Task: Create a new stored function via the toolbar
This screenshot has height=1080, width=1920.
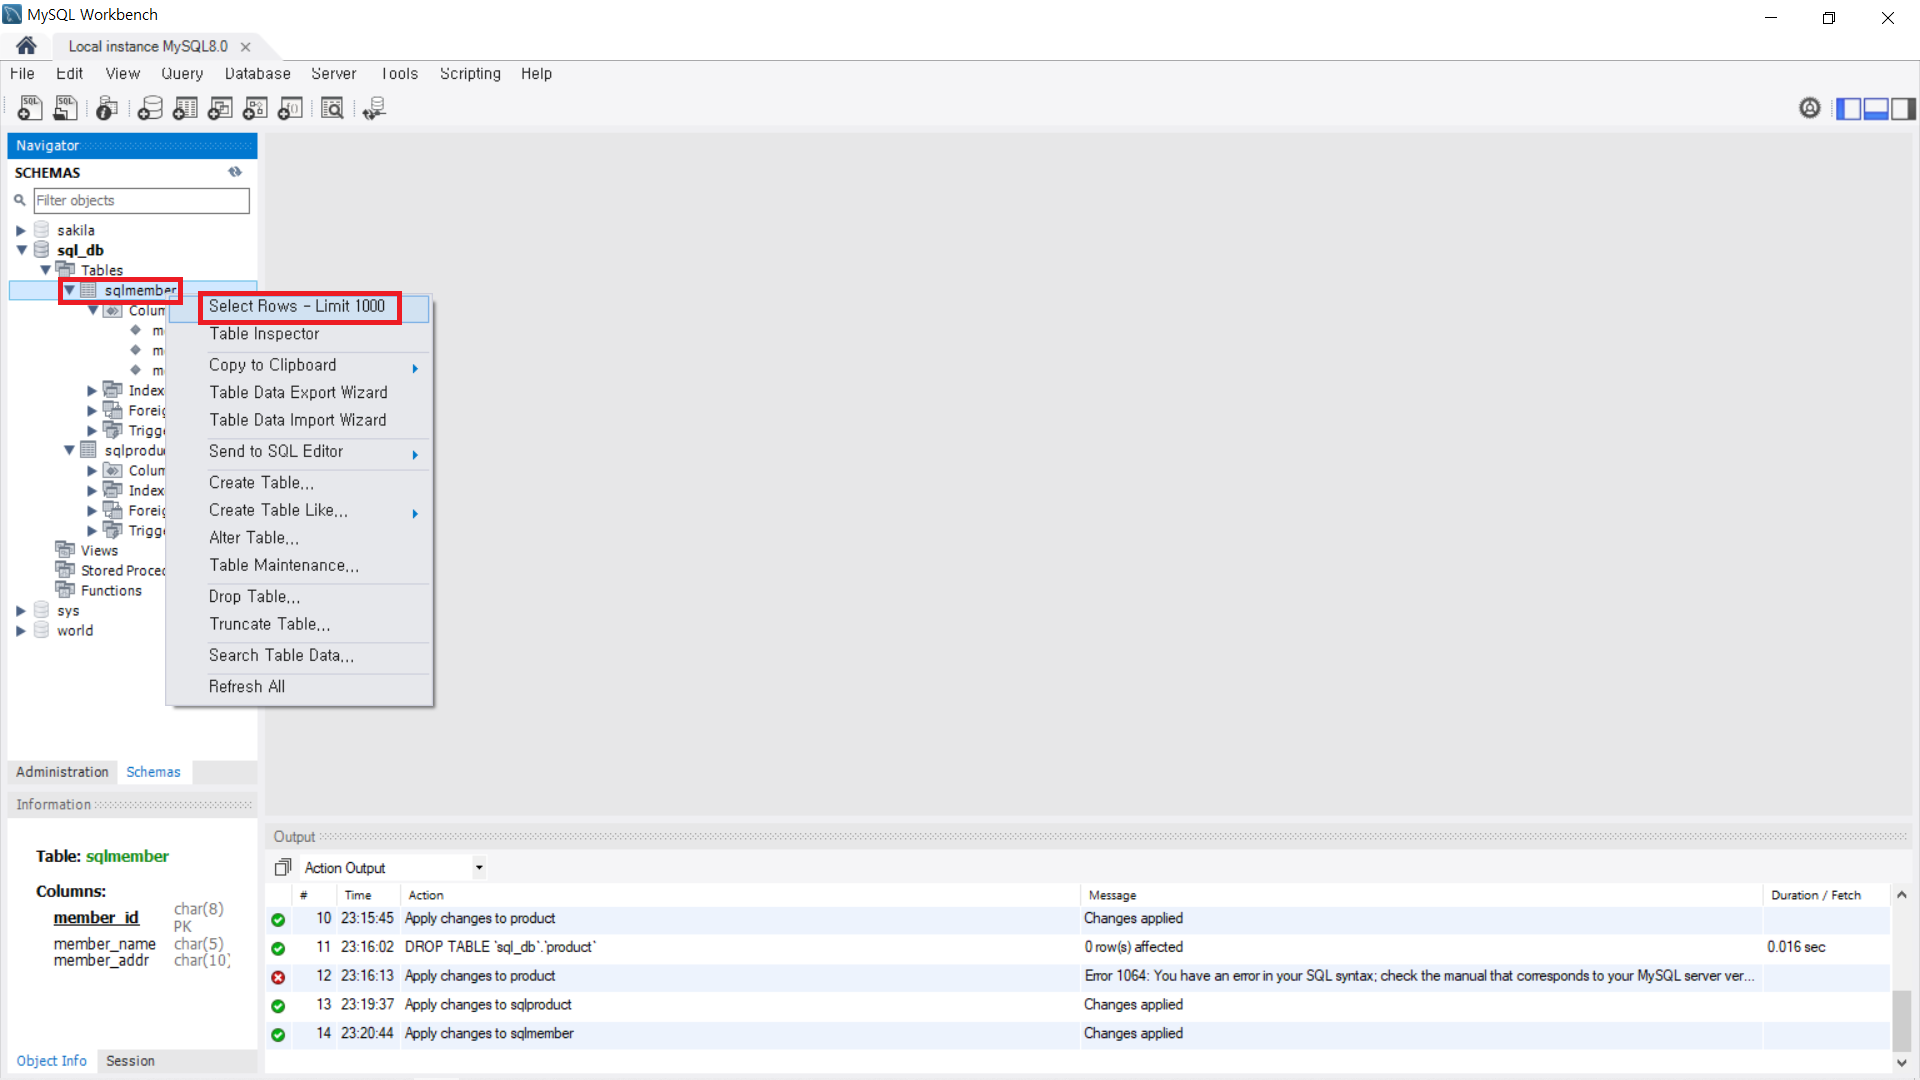Action: (x=290, y=108)
